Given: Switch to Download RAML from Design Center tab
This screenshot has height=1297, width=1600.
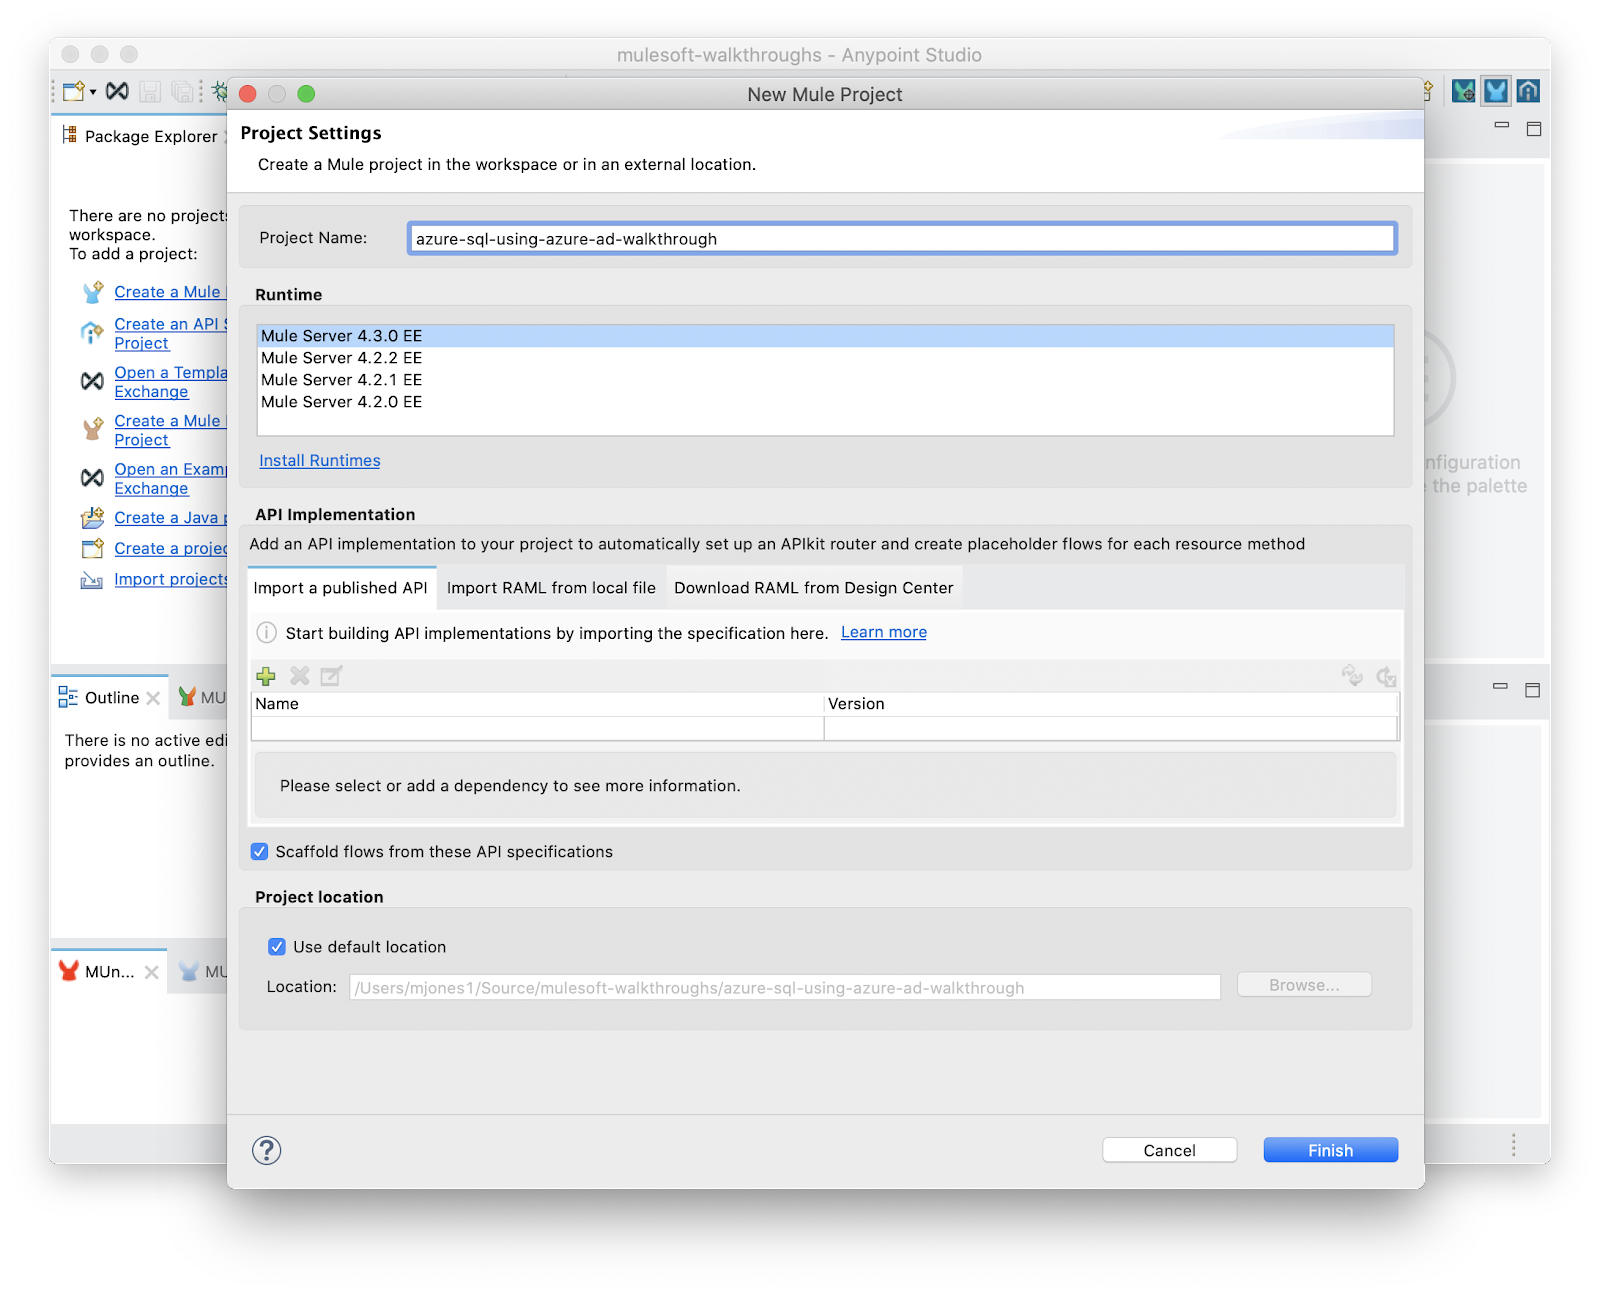Looking at the screenshot, I should 813,588.
